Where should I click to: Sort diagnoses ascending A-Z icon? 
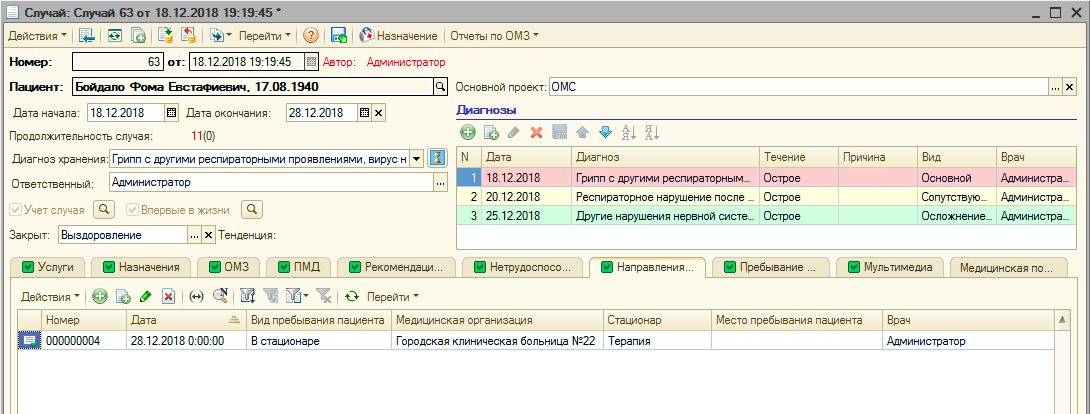tap(629, 132)
